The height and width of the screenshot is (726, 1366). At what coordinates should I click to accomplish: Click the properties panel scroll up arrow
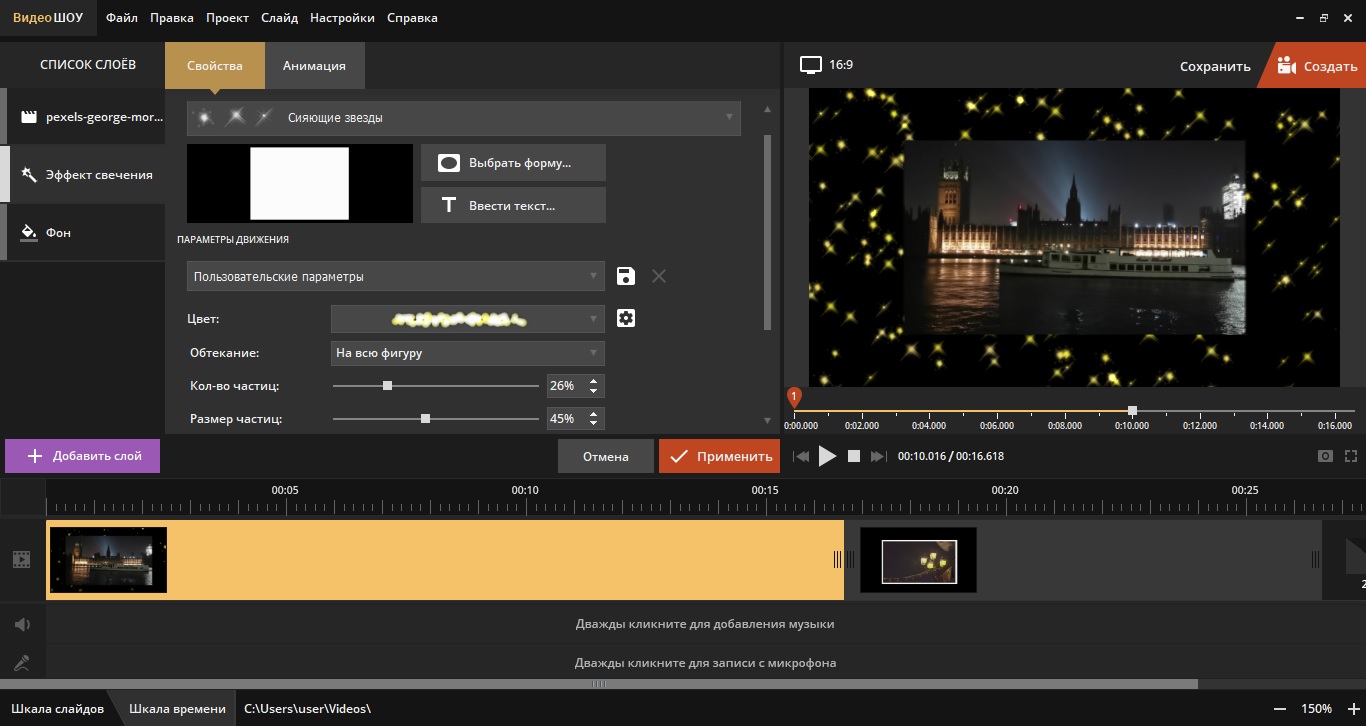pos(768,110)
